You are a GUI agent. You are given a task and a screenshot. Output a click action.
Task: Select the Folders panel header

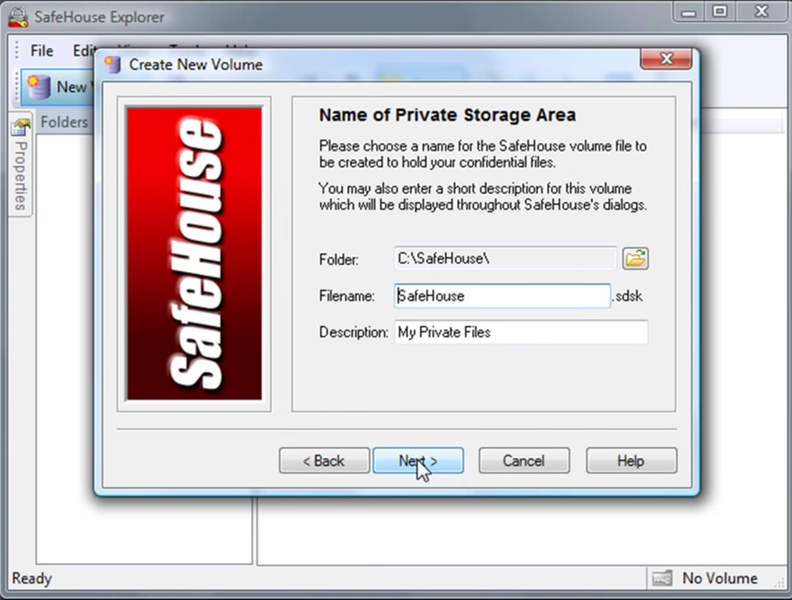64,122
